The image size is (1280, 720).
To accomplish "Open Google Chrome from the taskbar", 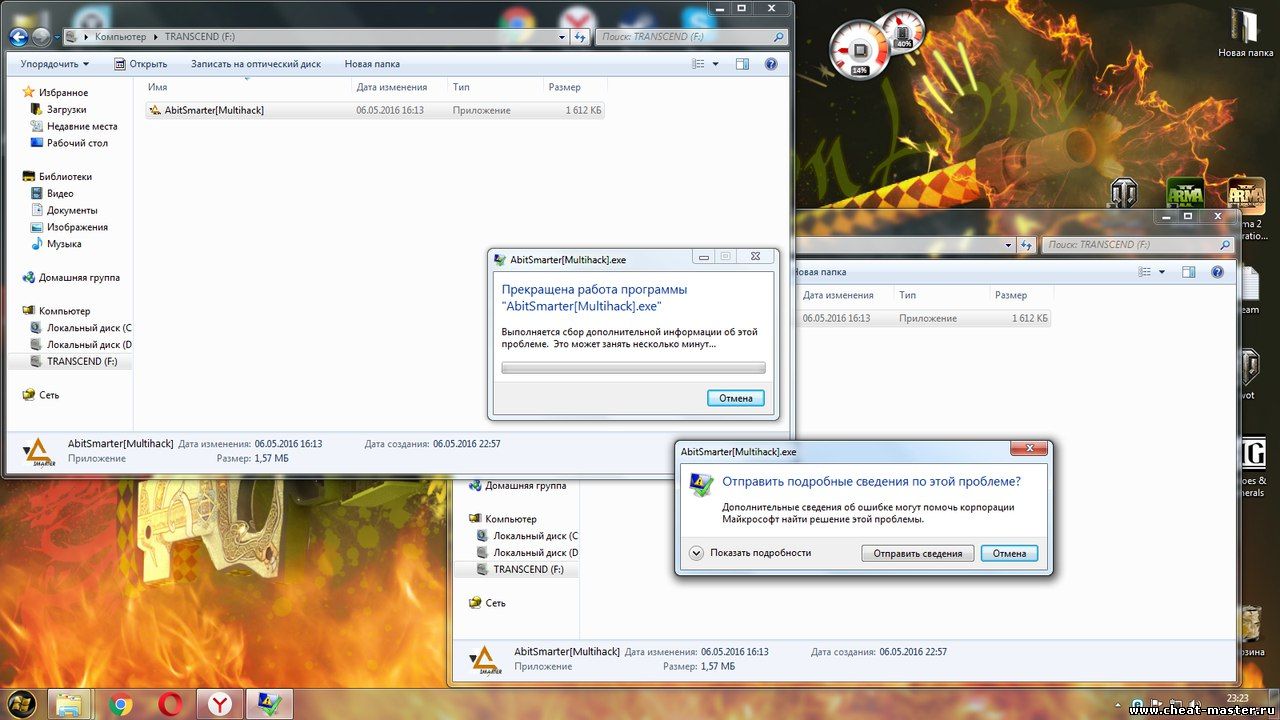I will pos(121,704).
